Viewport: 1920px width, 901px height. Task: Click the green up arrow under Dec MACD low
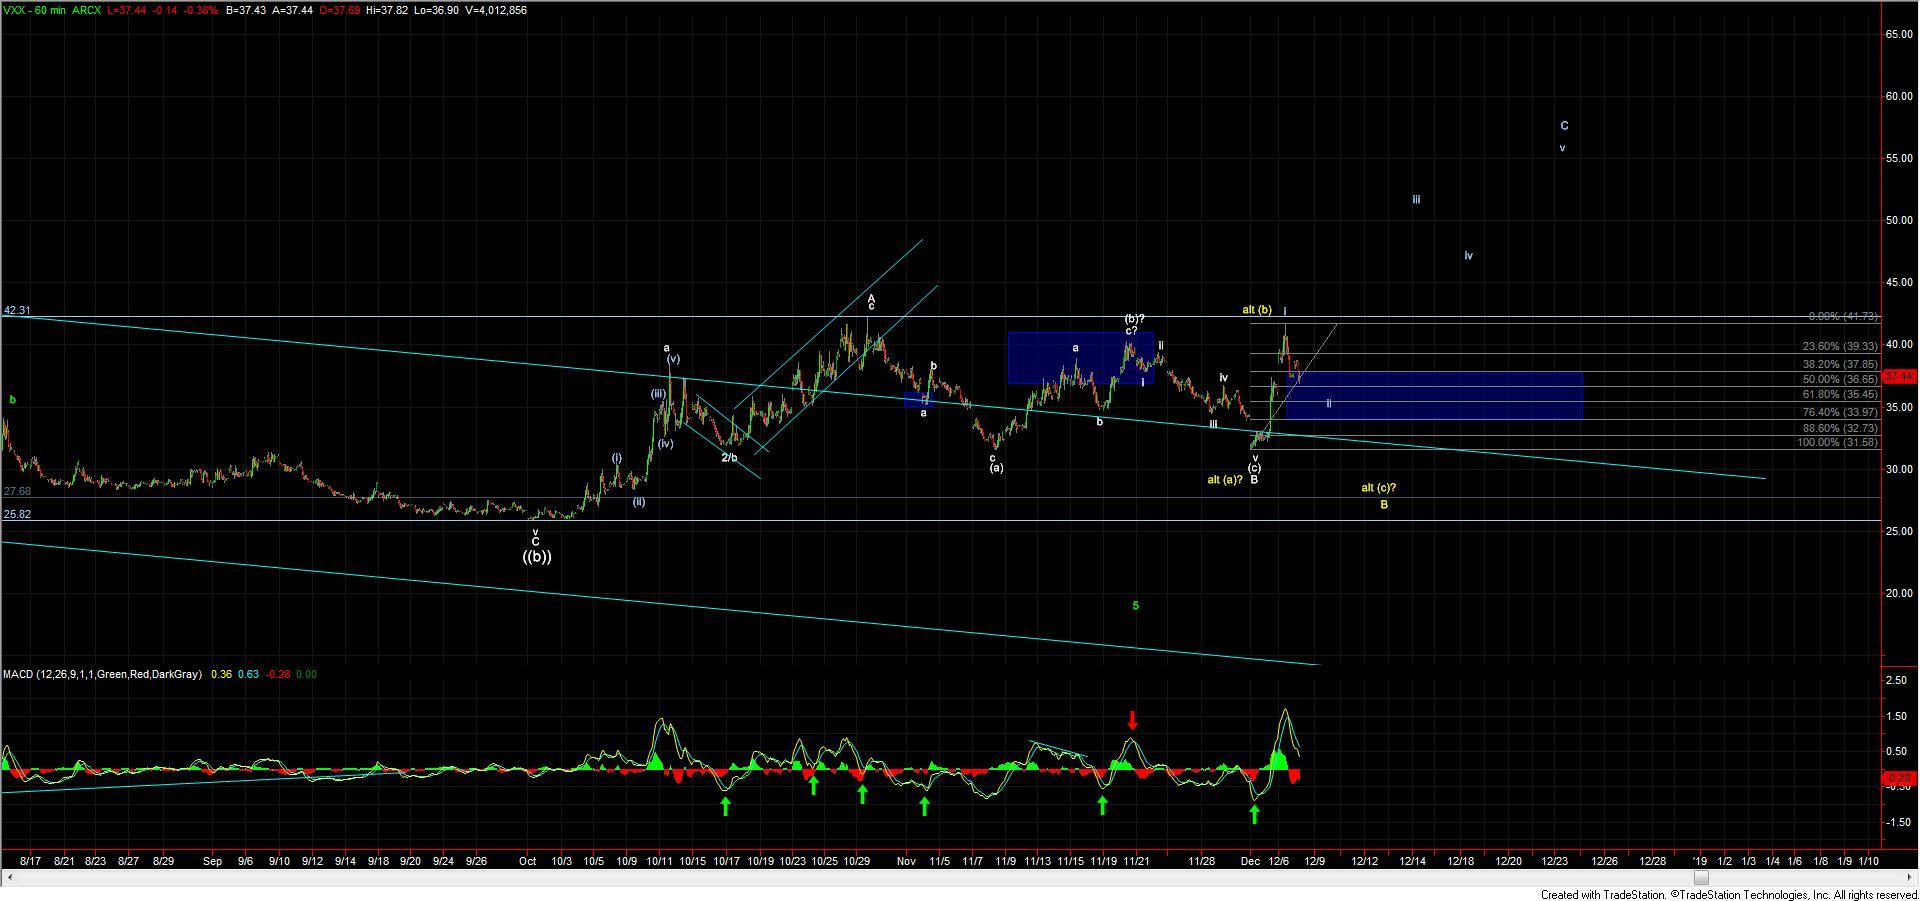tap(1254, 815)
